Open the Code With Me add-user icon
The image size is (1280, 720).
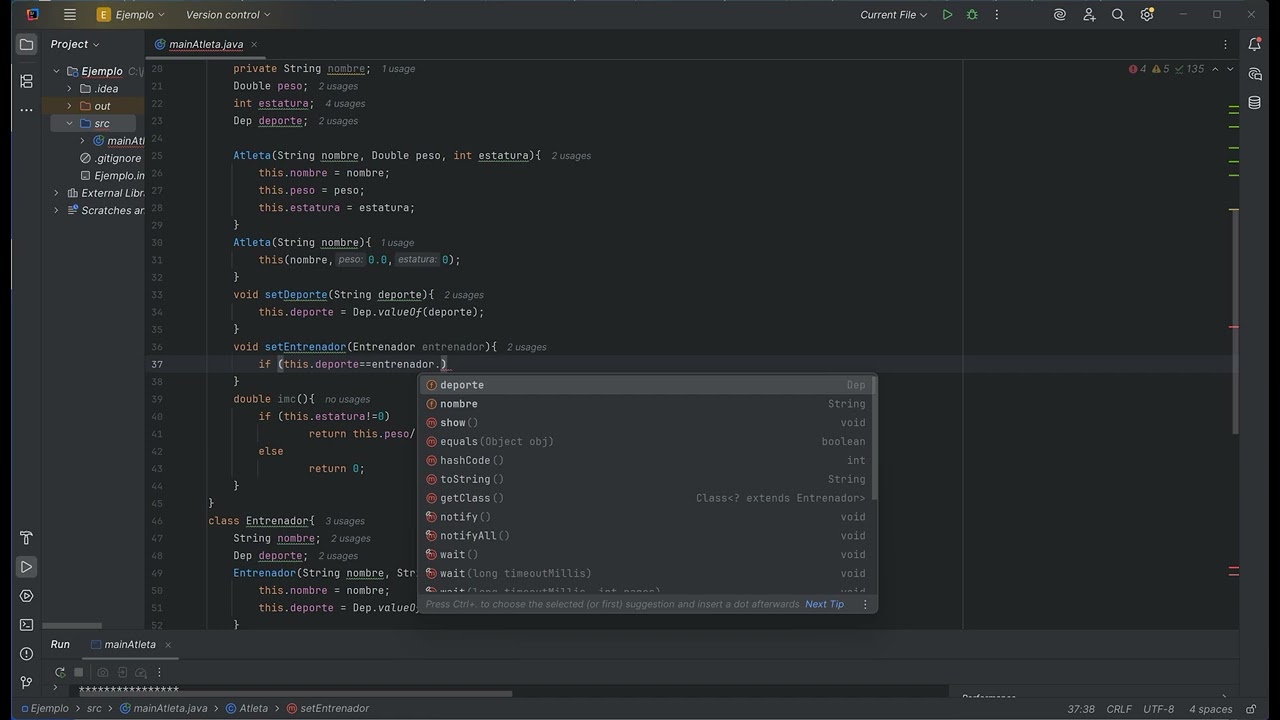[1089, 15]
